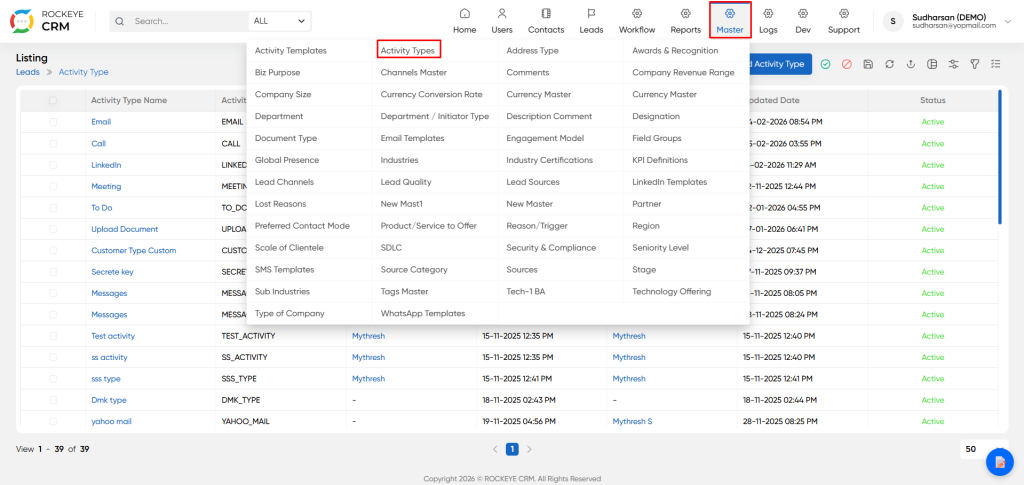Open the Contacts navigation icon
1024x485 pixels.
pyautogui.click(x=546, y=13)
